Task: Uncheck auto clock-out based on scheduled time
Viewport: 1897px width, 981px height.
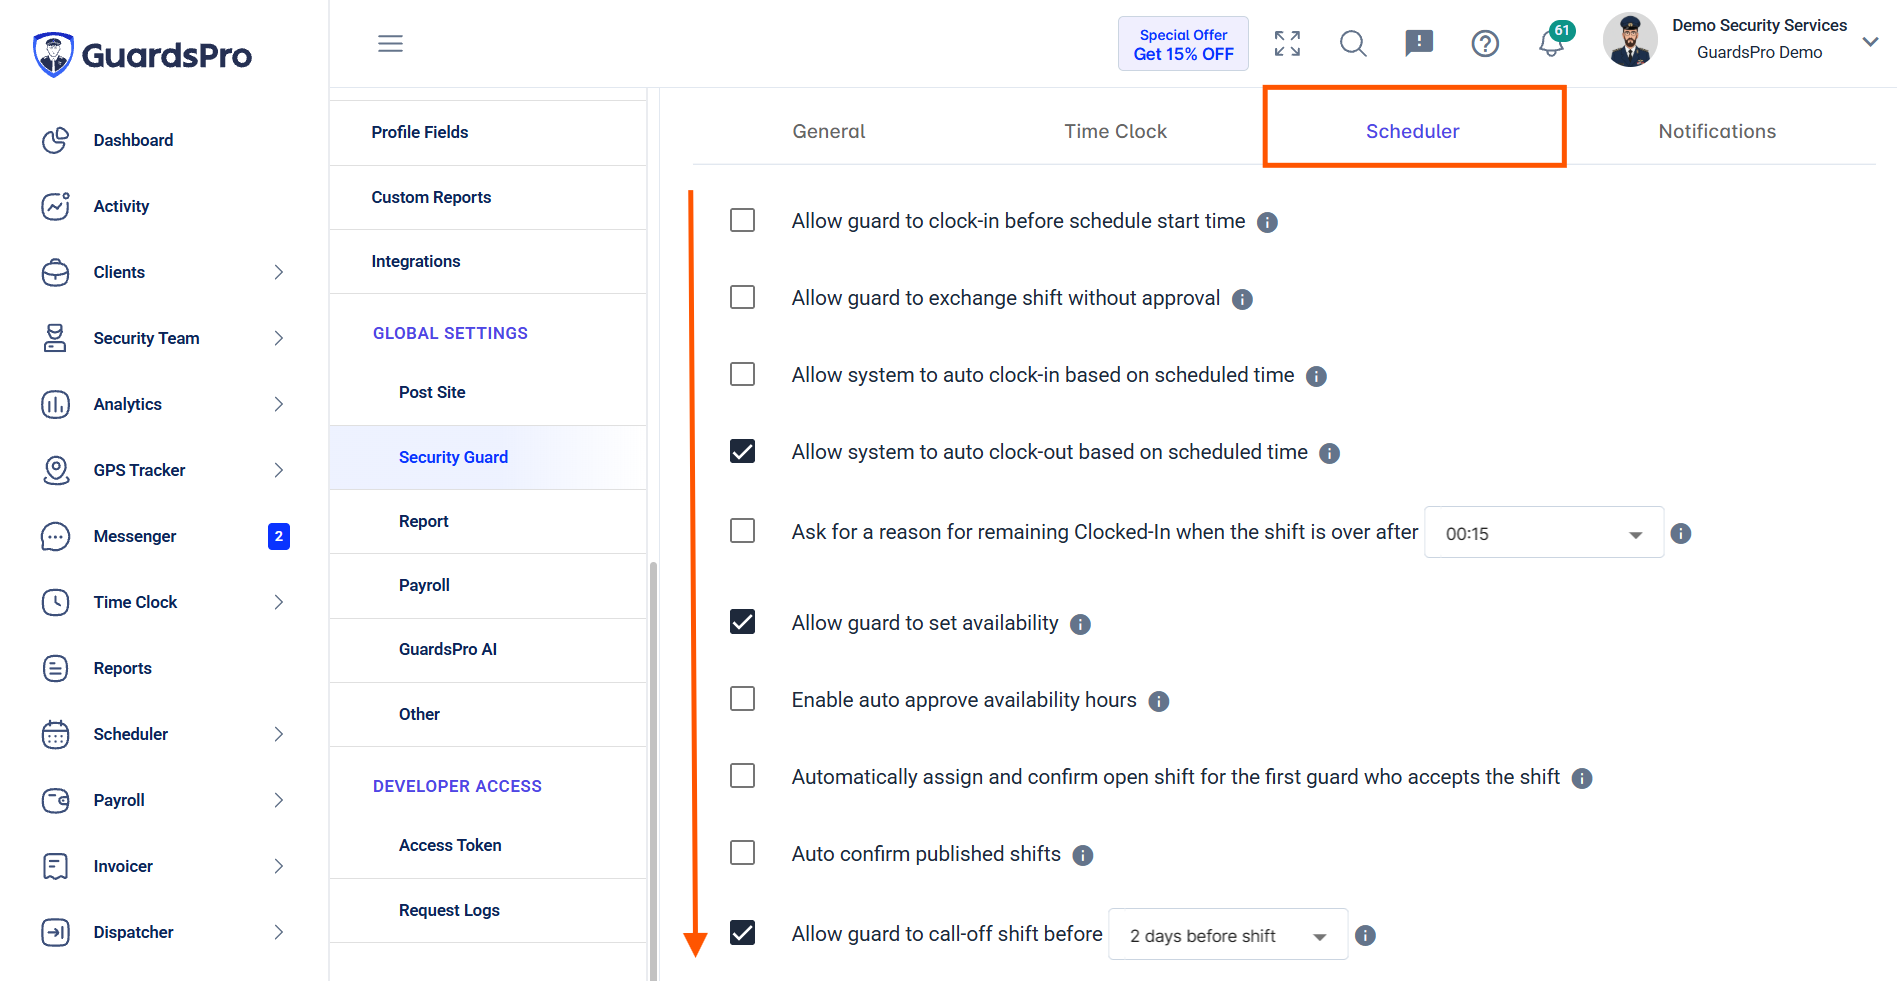Action: point(742,451)
